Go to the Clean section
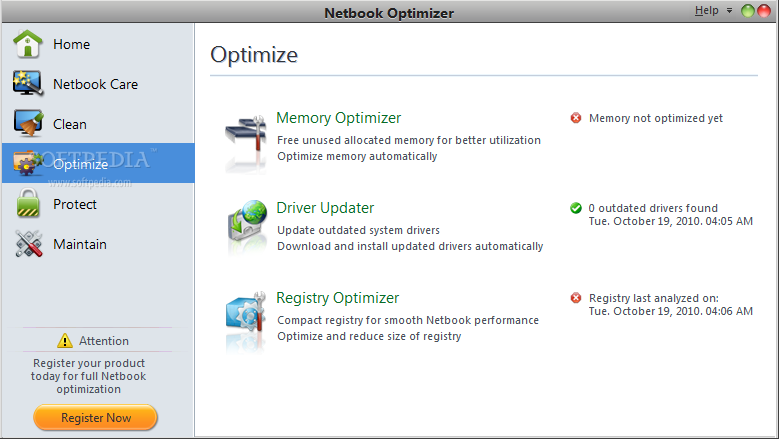 point(70,124)
